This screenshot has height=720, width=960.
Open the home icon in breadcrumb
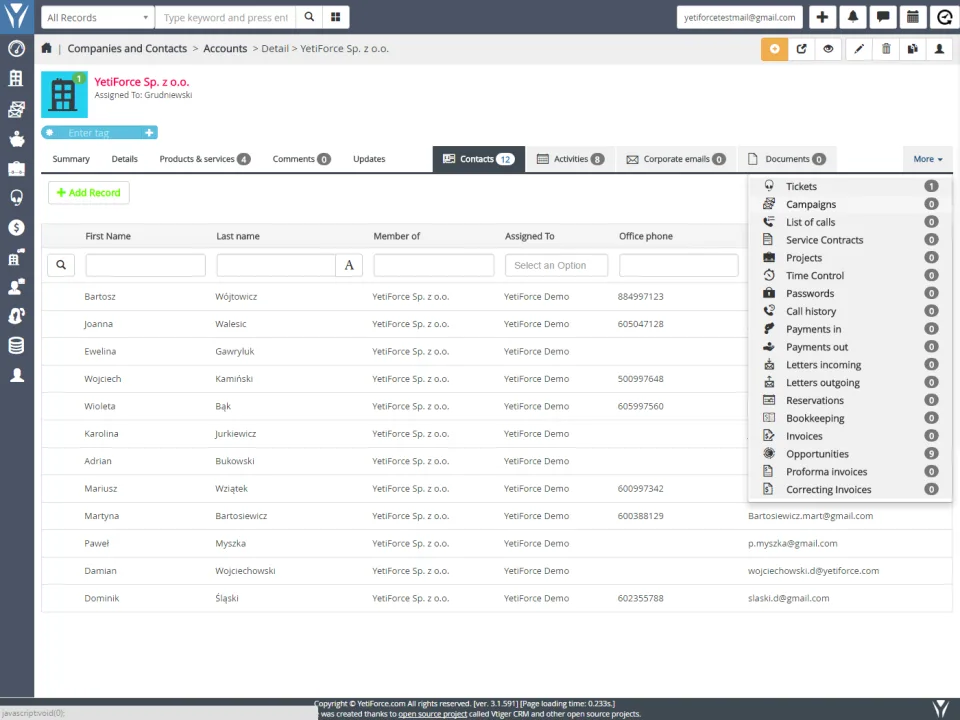click(47, 48)
